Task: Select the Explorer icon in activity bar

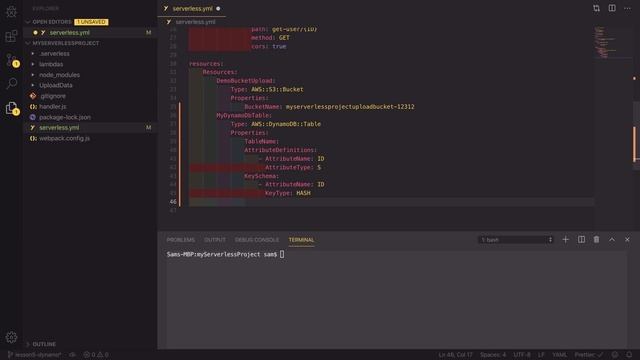Action: [11, 108]
